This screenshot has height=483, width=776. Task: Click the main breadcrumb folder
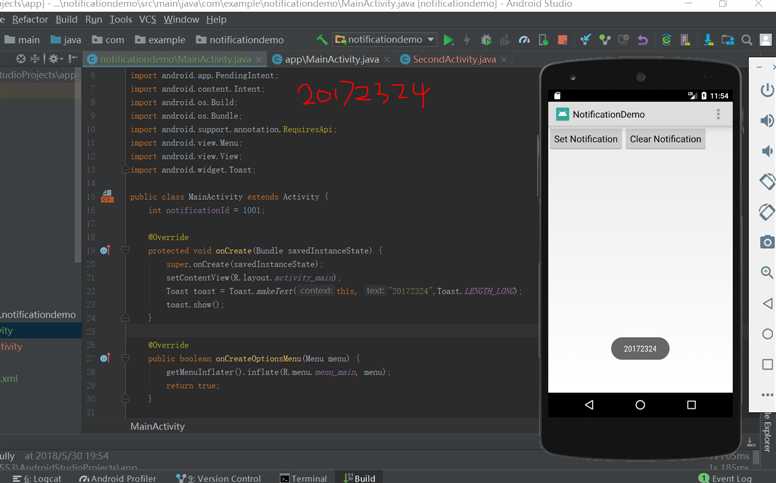[x=22, y=40]
